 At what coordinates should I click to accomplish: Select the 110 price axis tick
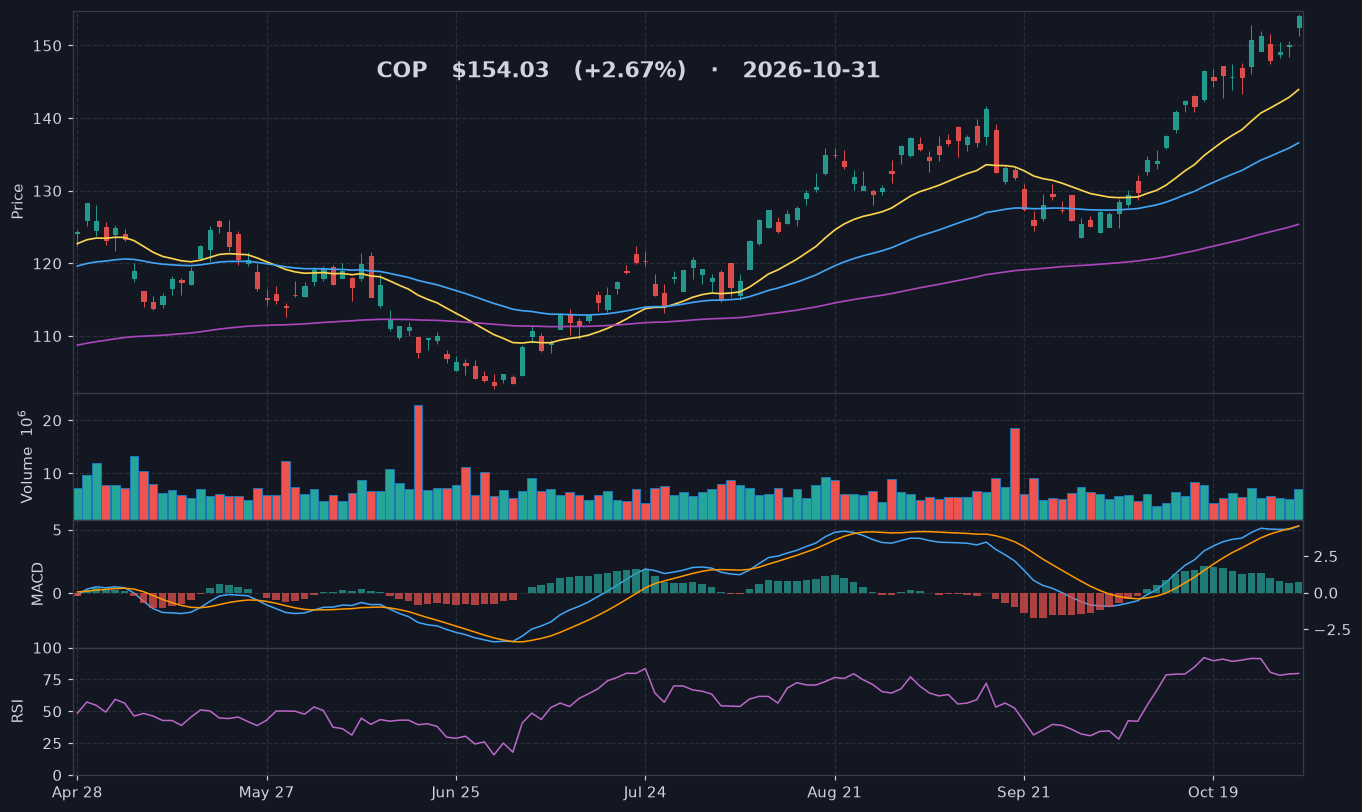pos(50,336)
